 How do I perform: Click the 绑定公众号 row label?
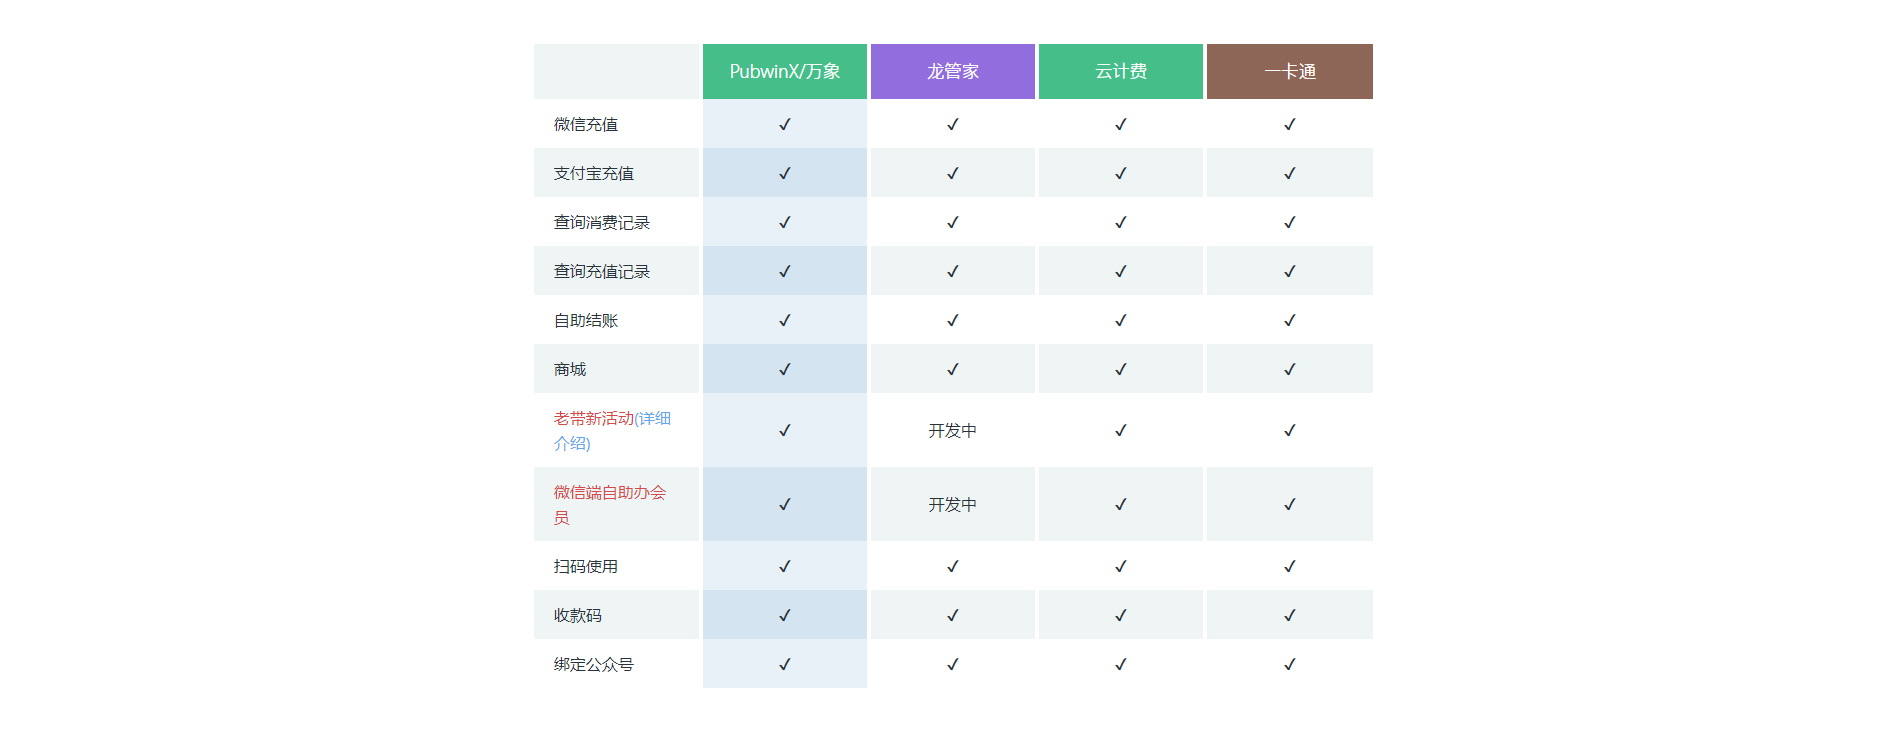[594, 664]
